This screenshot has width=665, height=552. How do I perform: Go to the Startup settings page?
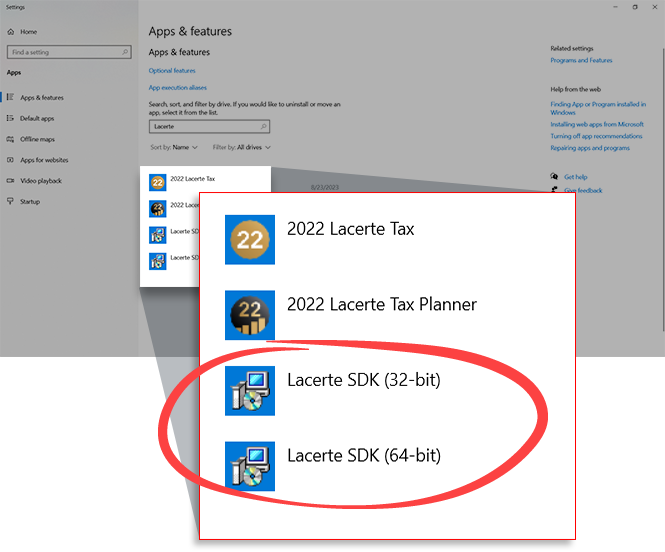30,202
